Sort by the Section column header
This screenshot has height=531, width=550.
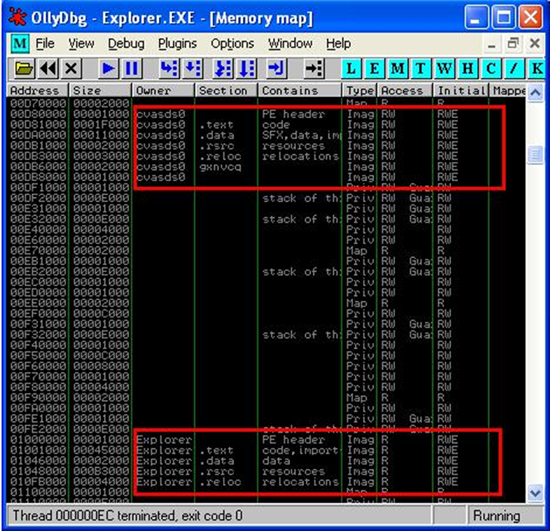click(x=227, y=90)
